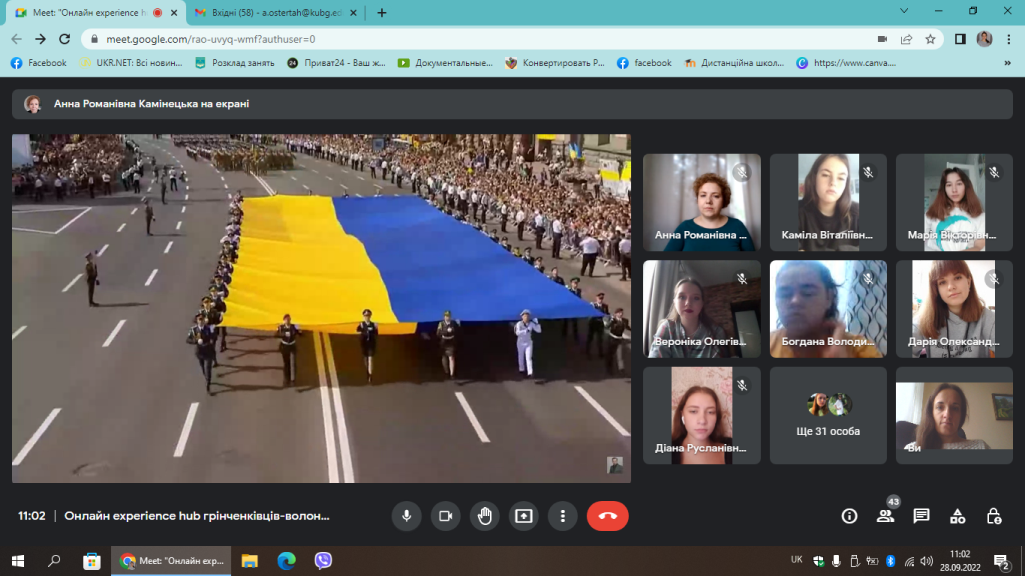Image resolution: width=1025 pixels, height=576 pixels.
Task: Open the Розклад занять bookmark
Action: pos(234,62)
